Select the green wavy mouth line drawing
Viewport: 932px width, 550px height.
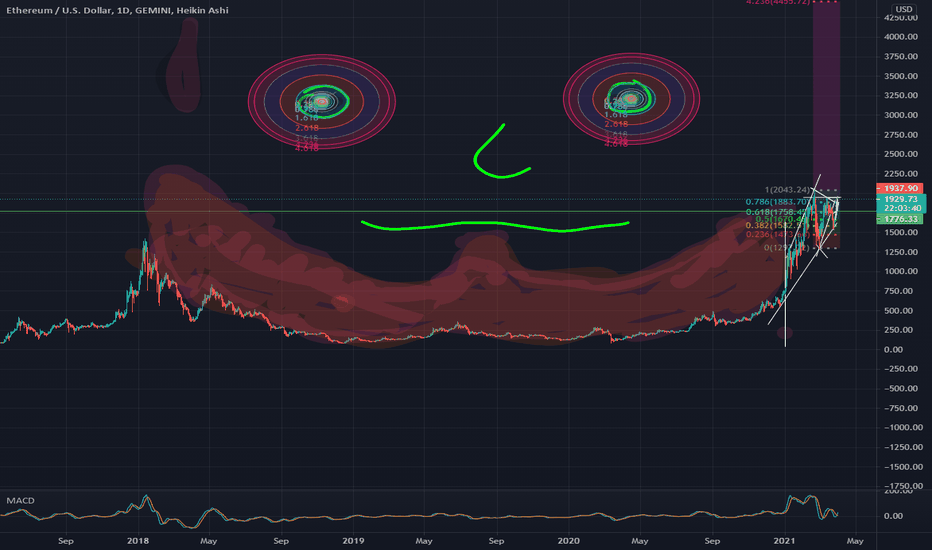pyautogui.click(x=495, y=226)
